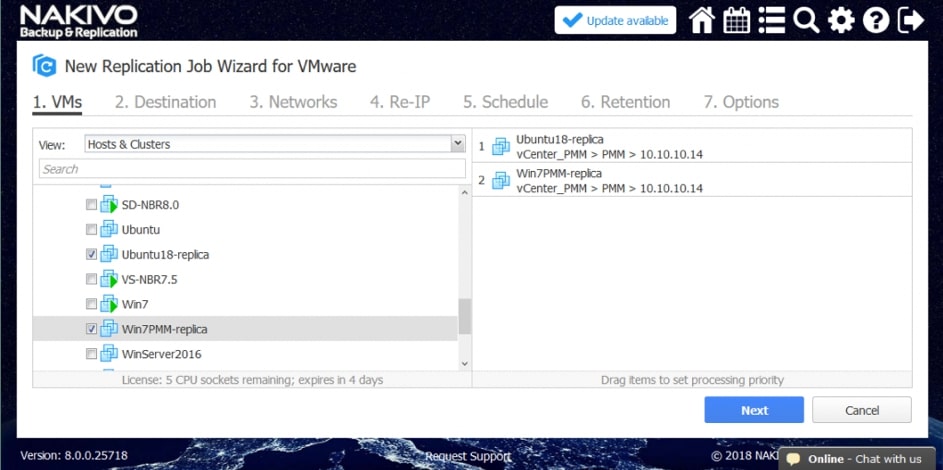Click the tree scroll down arrow
This screenshot has width=943, height=470.
coord(464,364)
